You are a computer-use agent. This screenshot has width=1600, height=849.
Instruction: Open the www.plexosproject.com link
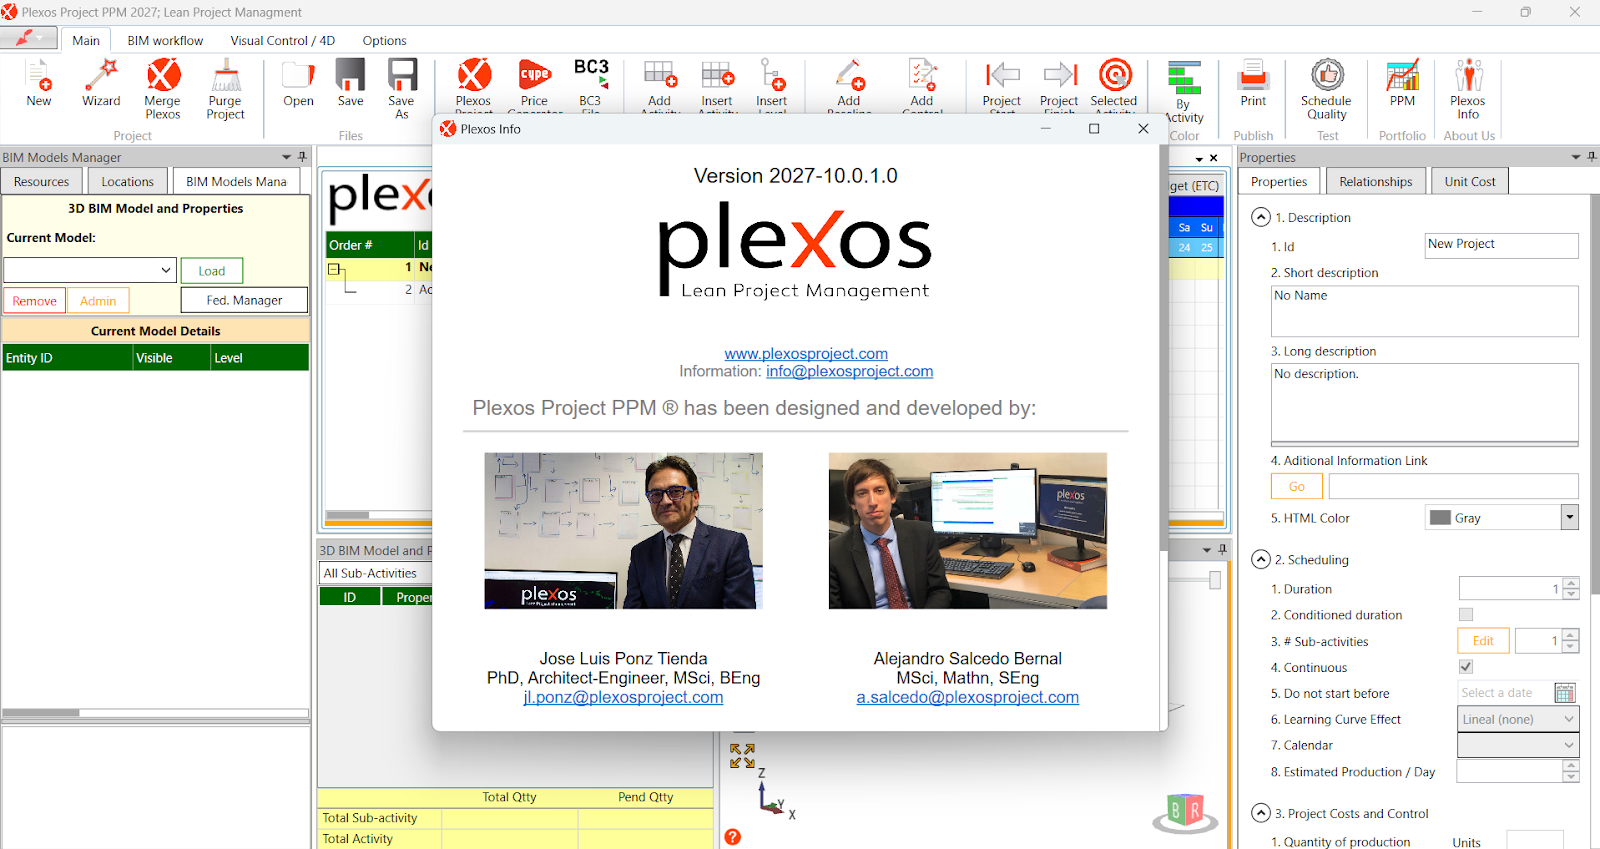[806, 354]
